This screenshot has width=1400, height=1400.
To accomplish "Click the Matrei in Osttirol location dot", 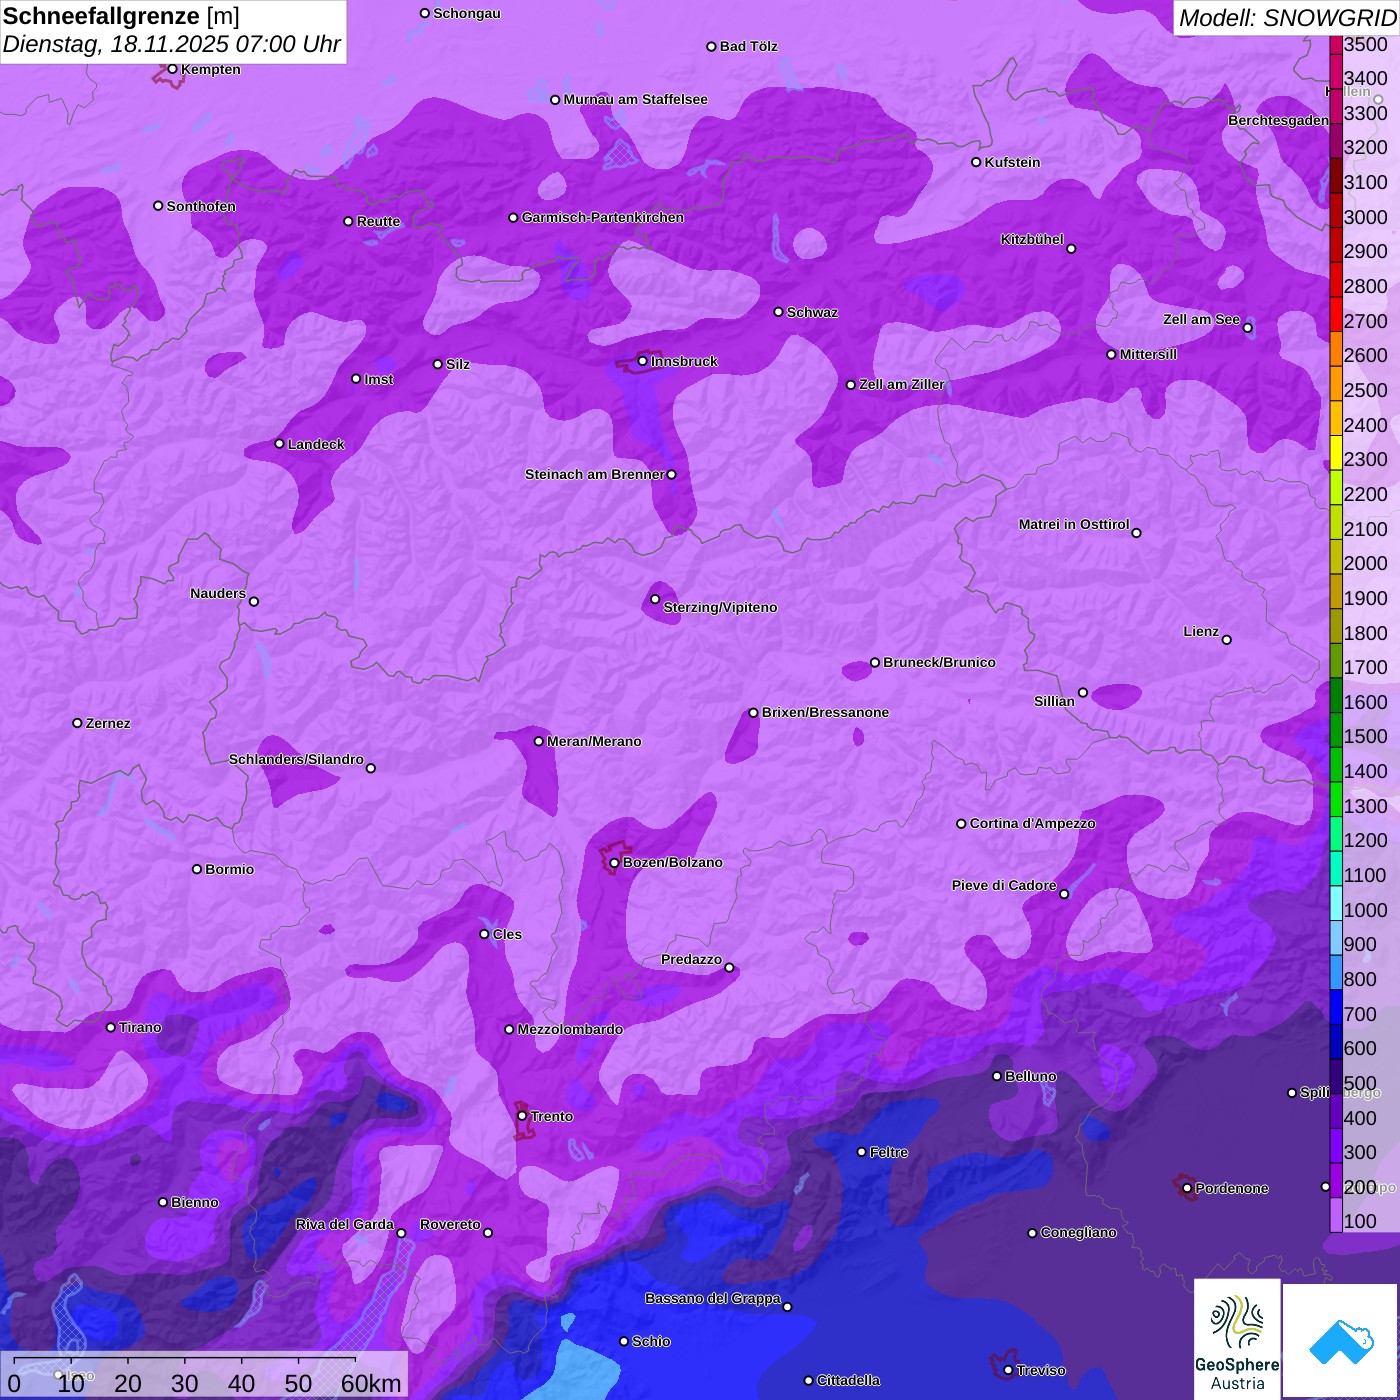I will (1137, 533).
